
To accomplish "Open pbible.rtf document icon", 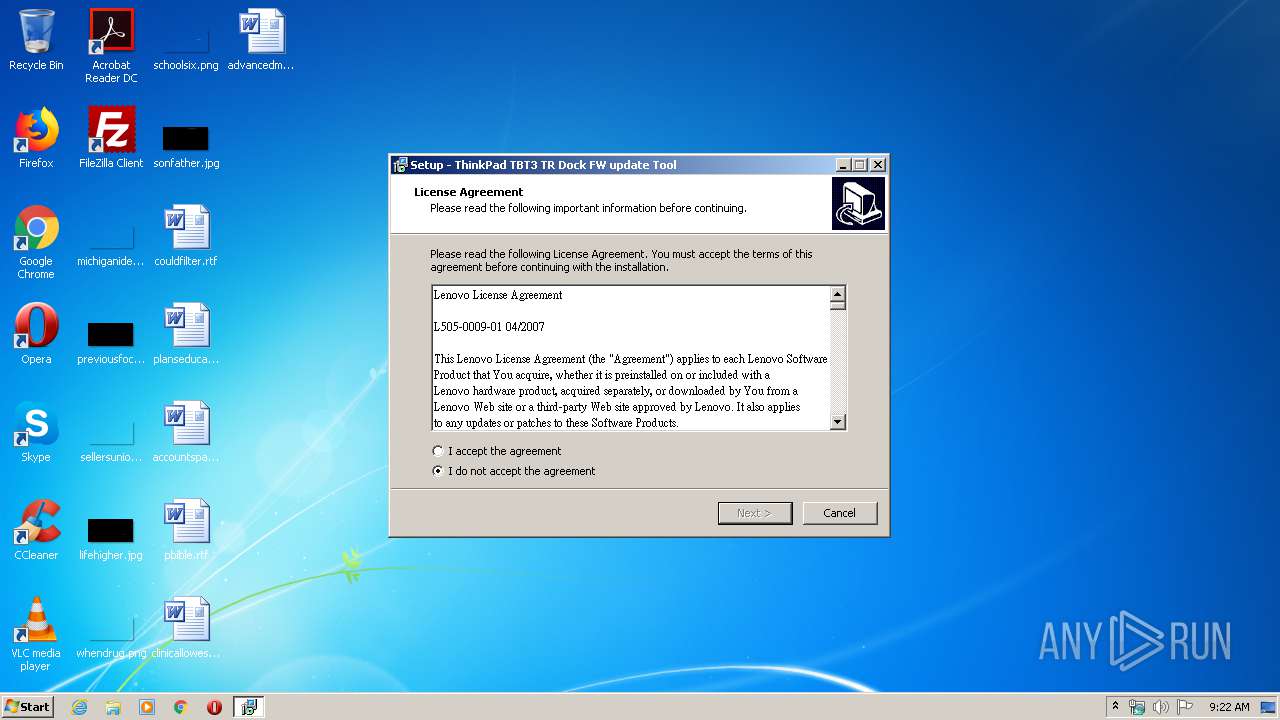I will tap(186, 529).
